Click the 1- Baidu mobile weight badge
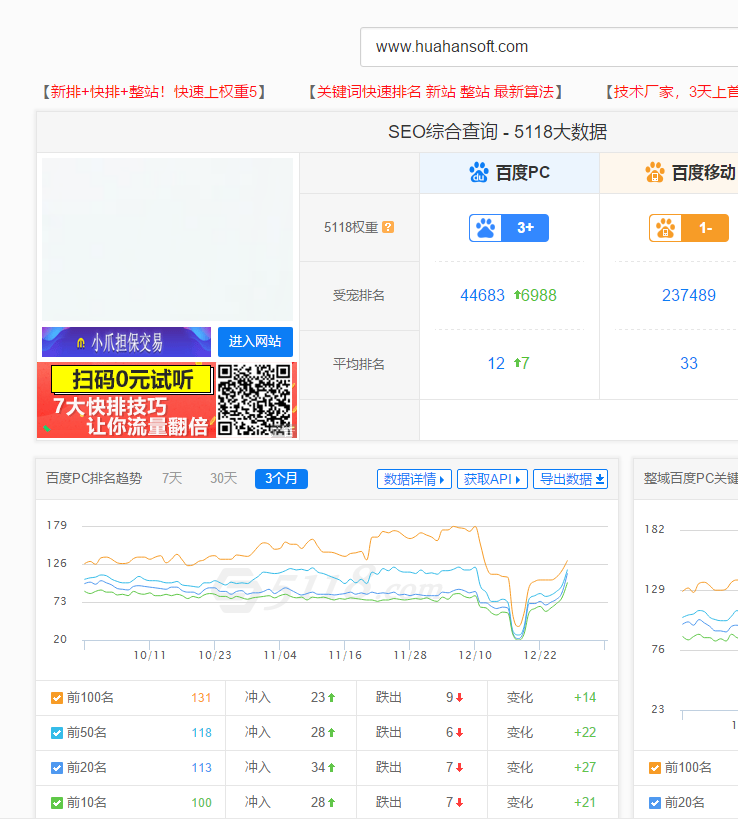The image size is (738, 838). coord(689,228)
